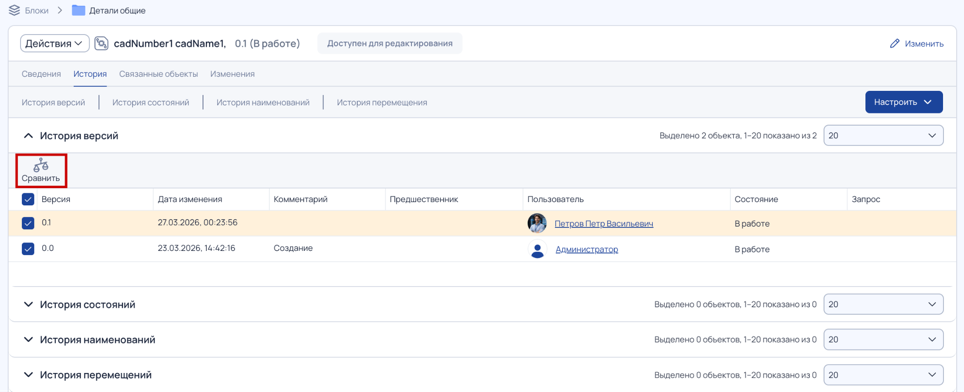Viewport: 964px width, 392px height.
Task: Uncheck the checkbox for version 0.0
Action: click(x=27, y=249)
